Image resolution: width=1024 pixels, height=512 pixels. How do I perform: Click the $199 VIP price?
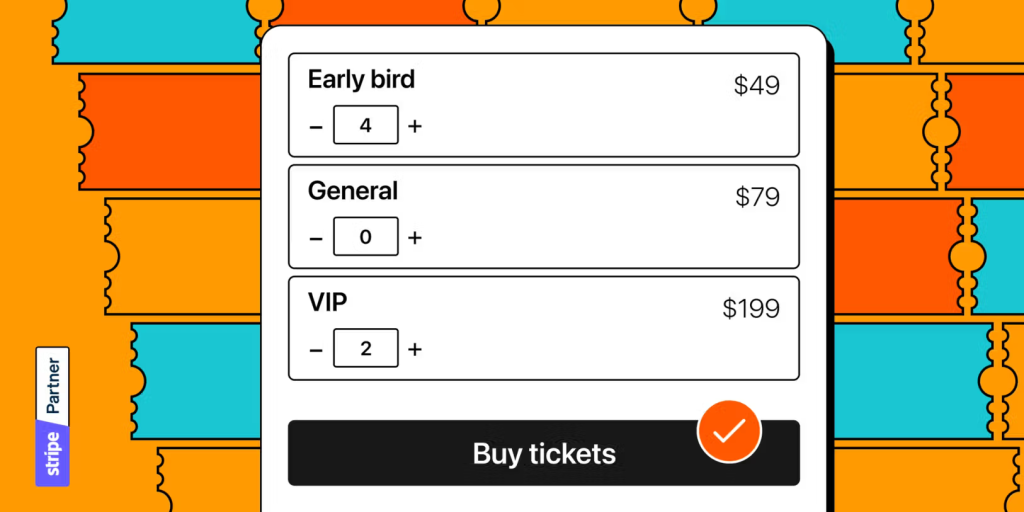click(x=751, y=308)
